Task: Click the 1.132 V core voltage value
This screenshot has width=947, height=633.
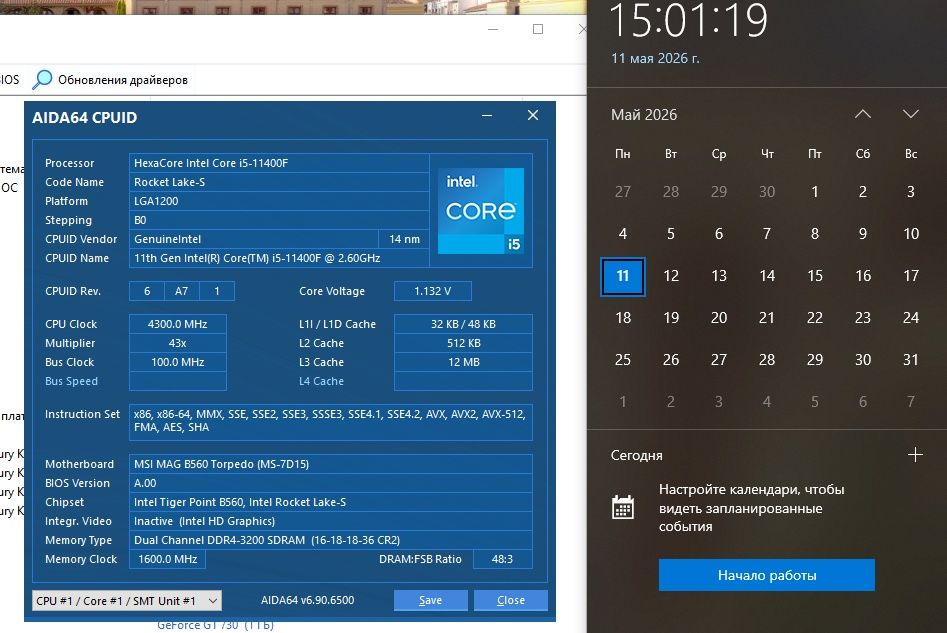Action: click(x=432, y=291)
